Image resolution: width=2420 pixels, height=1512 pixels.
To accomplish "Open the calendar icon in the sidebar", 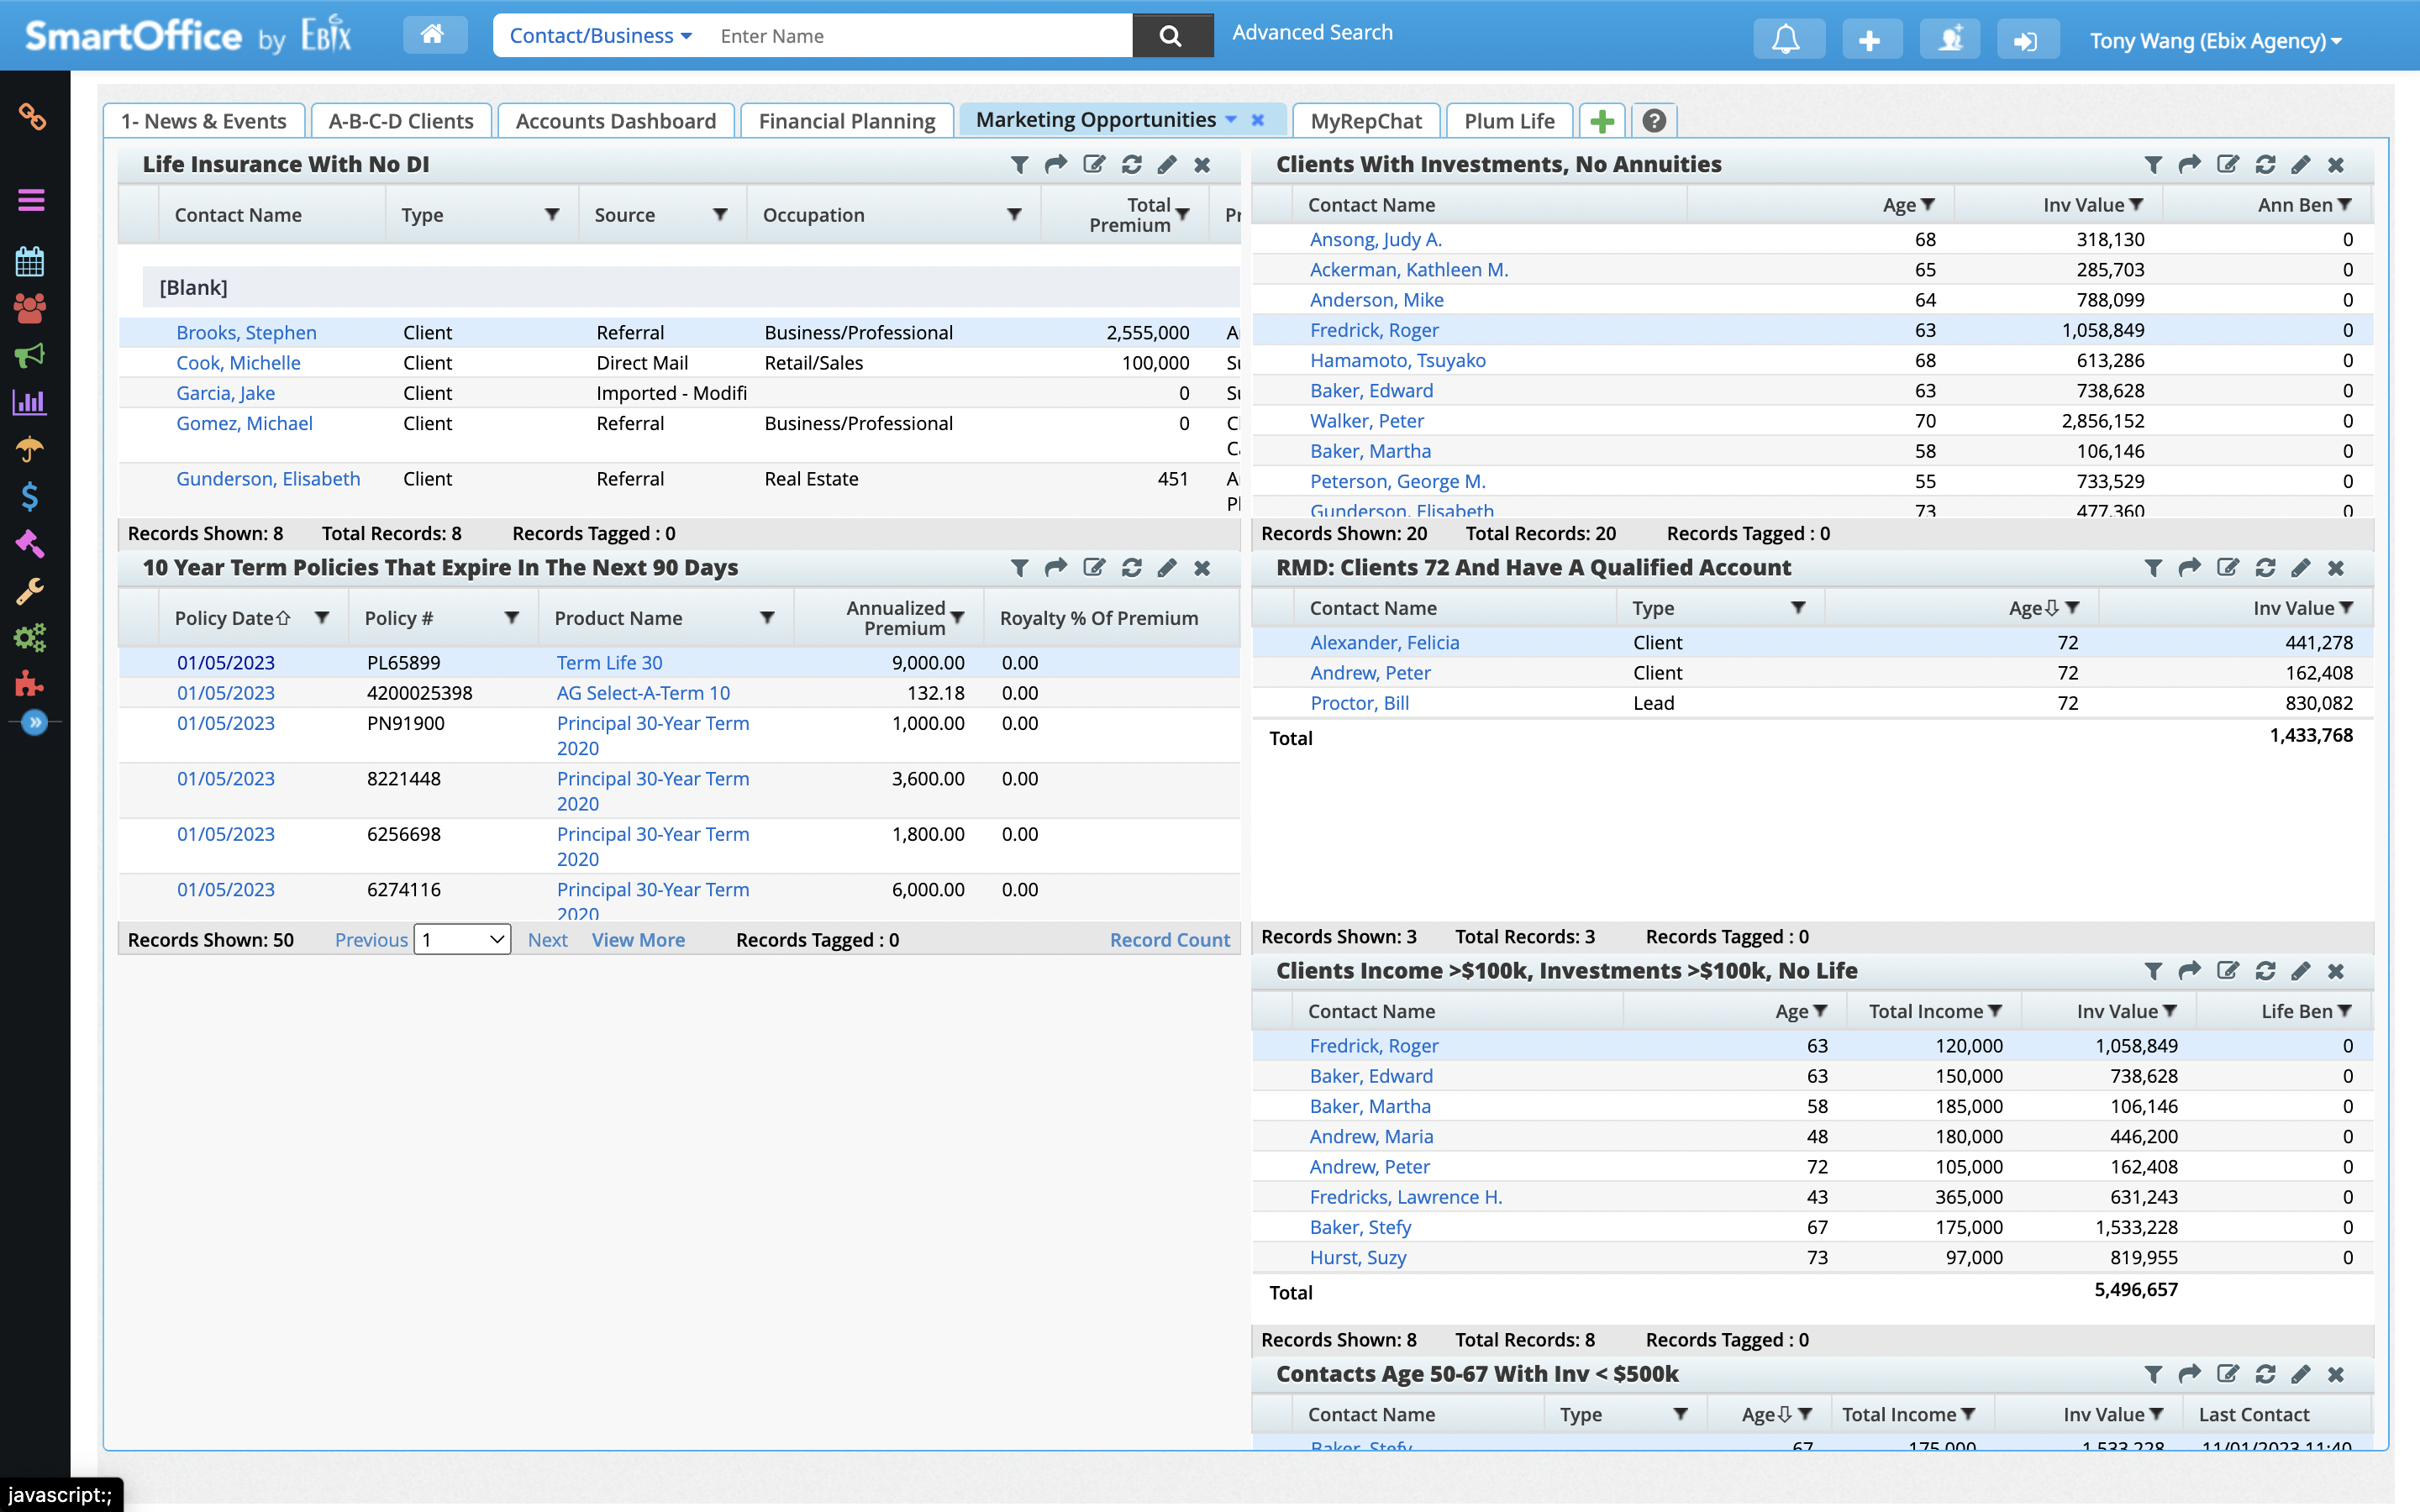I will pyautogui.click(x=30, y=261).
